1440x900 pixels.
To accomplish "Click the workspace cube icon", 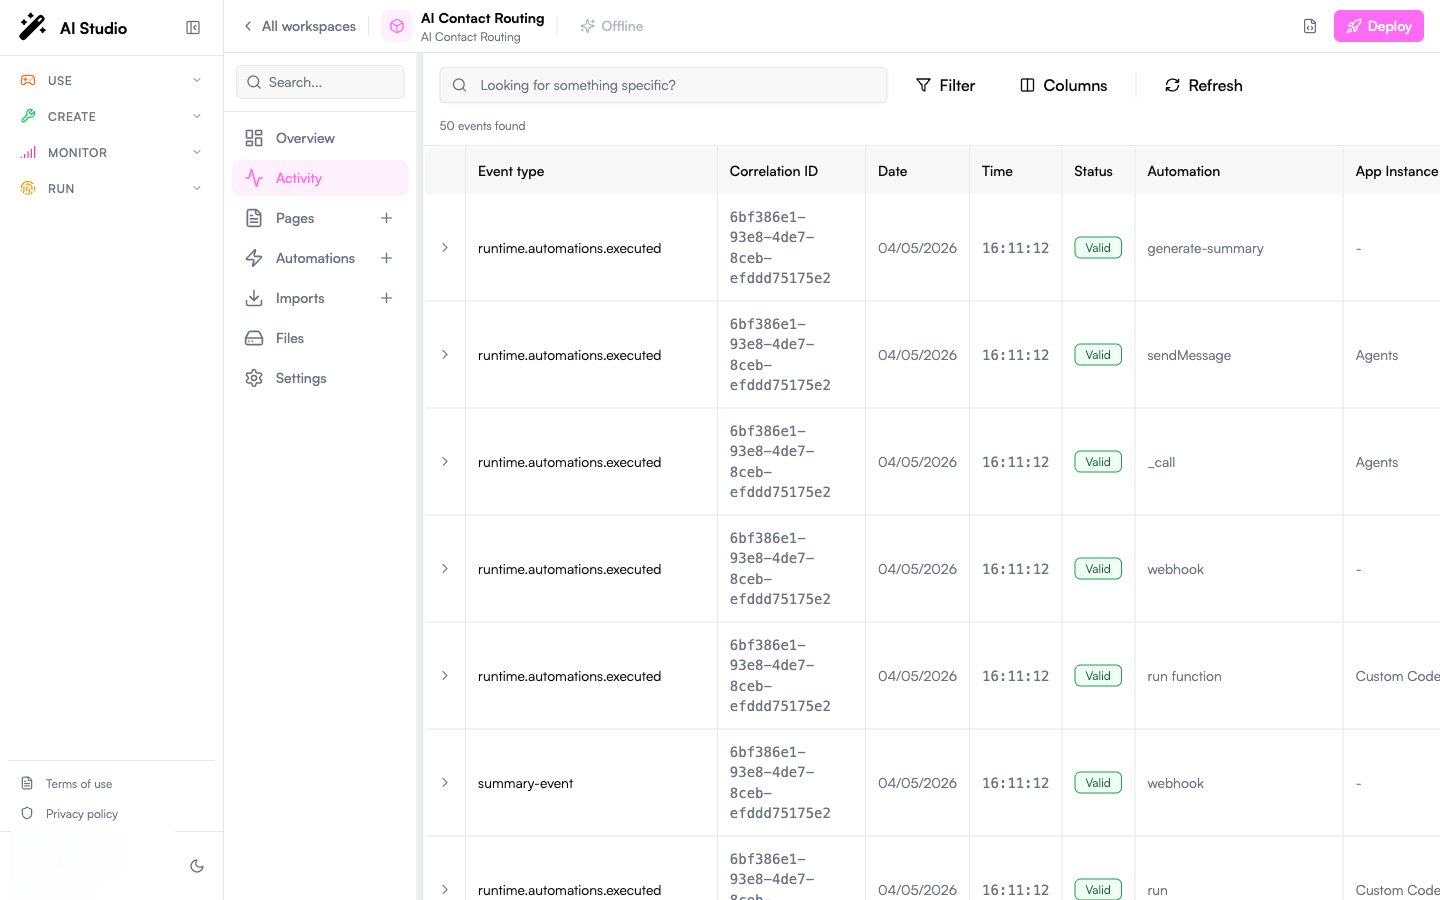I will [x=397, y=27].
